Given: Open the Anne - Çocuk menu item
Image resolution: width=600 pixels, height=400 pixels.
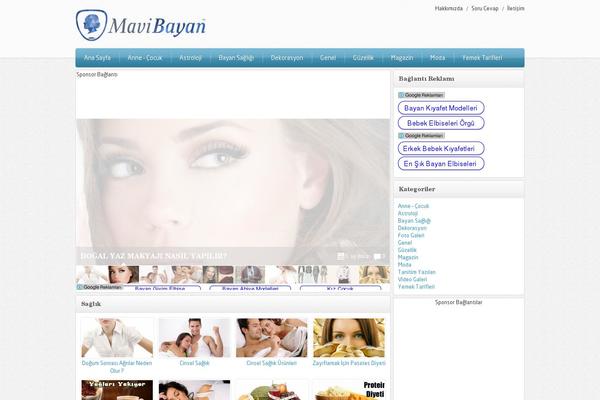Looking at the screenshot, I should pos(145,58).
